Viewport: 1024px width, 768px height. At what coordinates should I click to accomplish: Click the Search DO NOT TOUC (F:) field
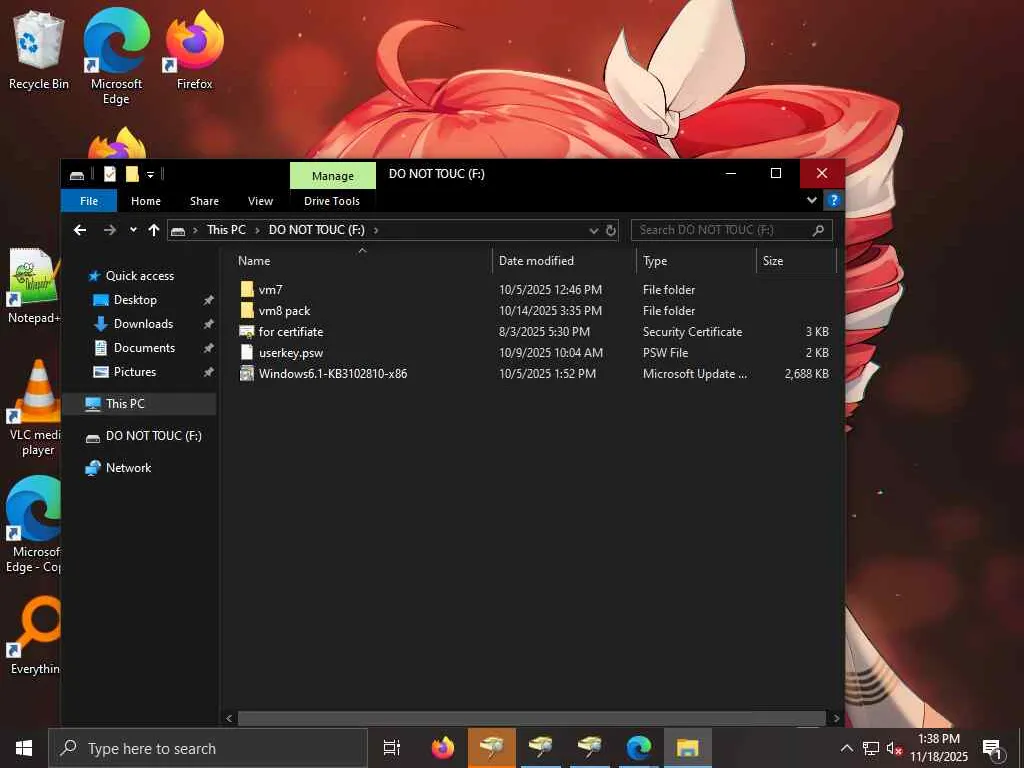point(731,230)
